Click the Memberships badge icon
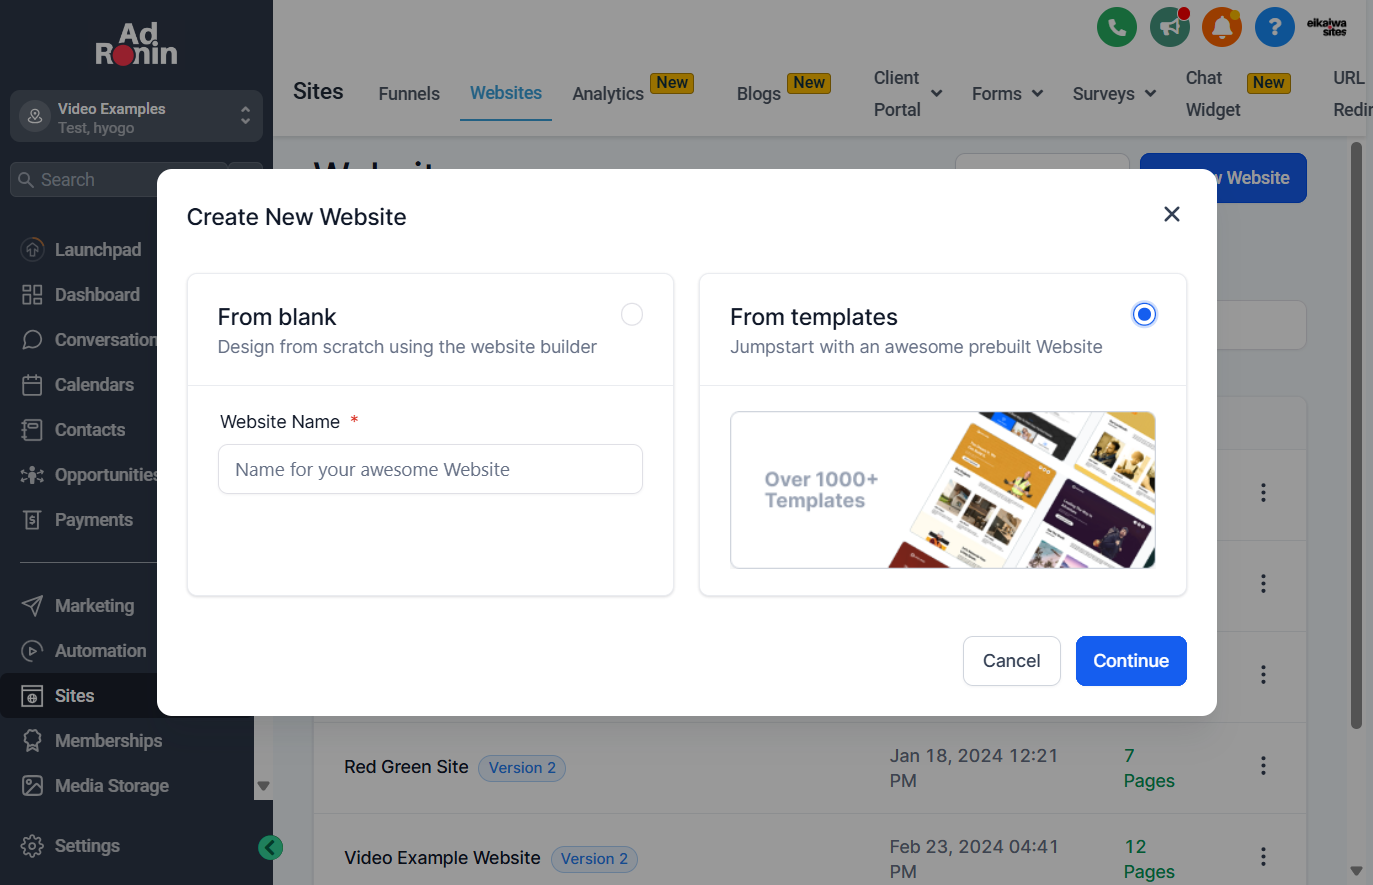The image size is (1373, 885). tap(32, 741)
